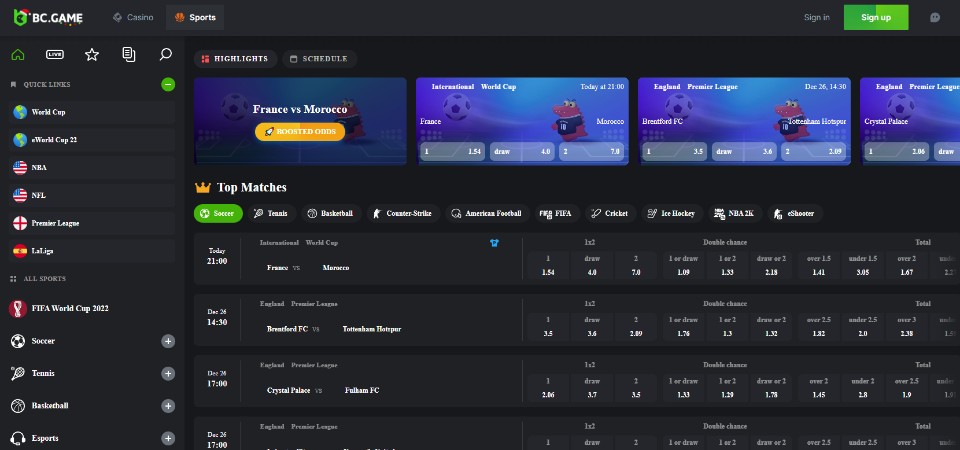This screenshot has width=960, height=450.
Task: Click the green Sign up button
Action: (x=876, y=17)
